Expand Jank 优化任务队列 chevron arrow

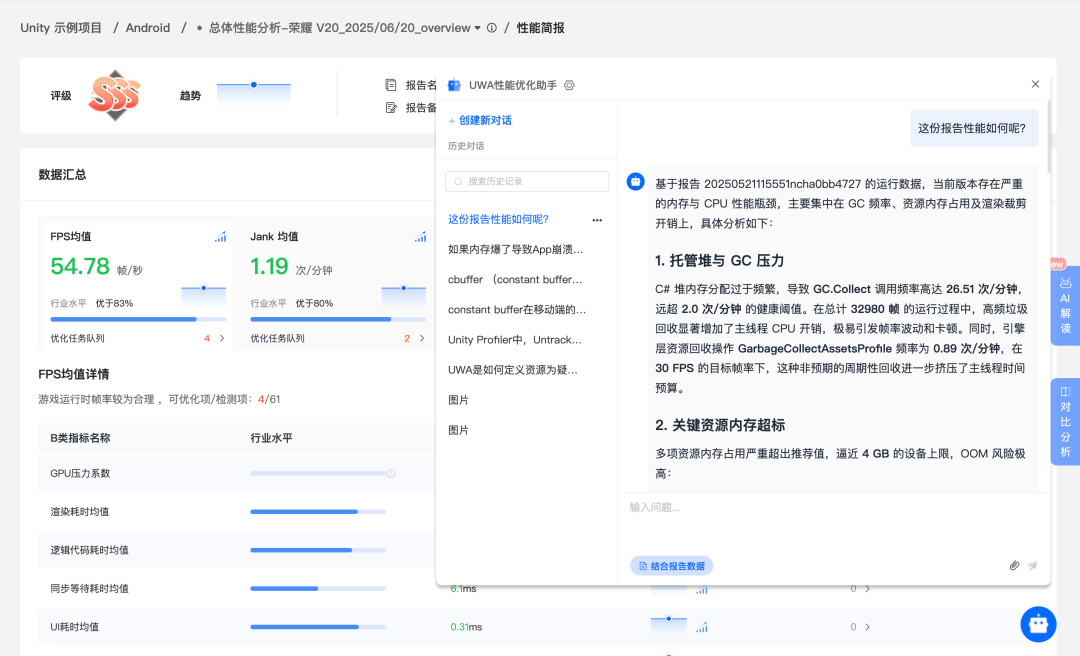(422, 338)
